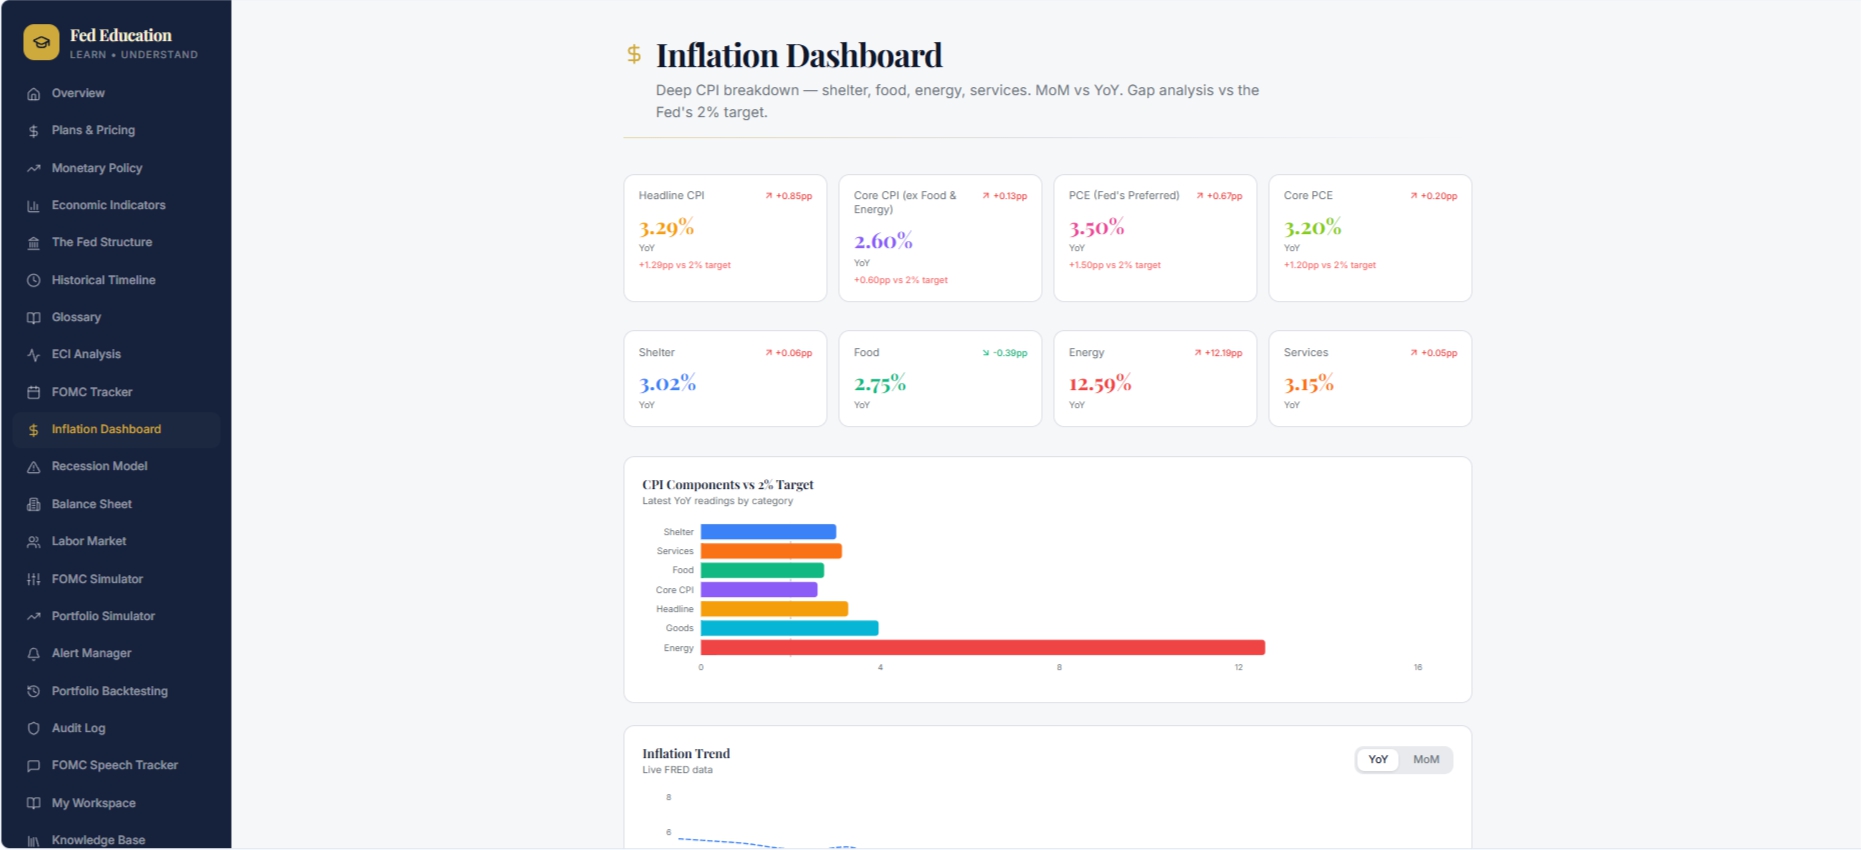Click the red Energy bar in the chart

983,648
